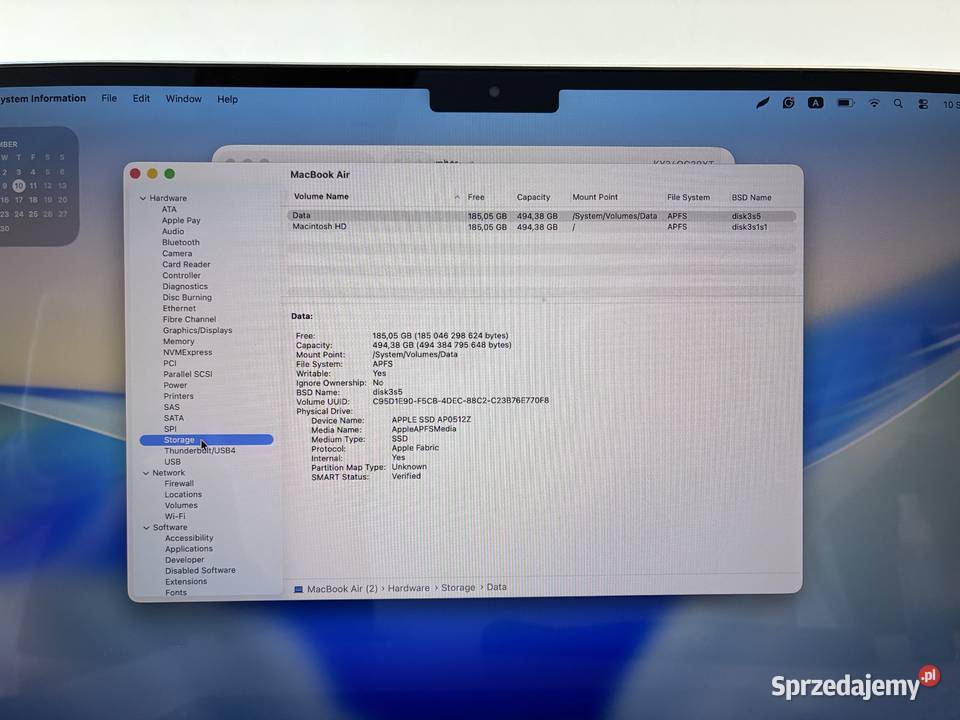Select Fibre Channel in sidebar
This screenshot has width=960, height=720.
coord(189,320)
